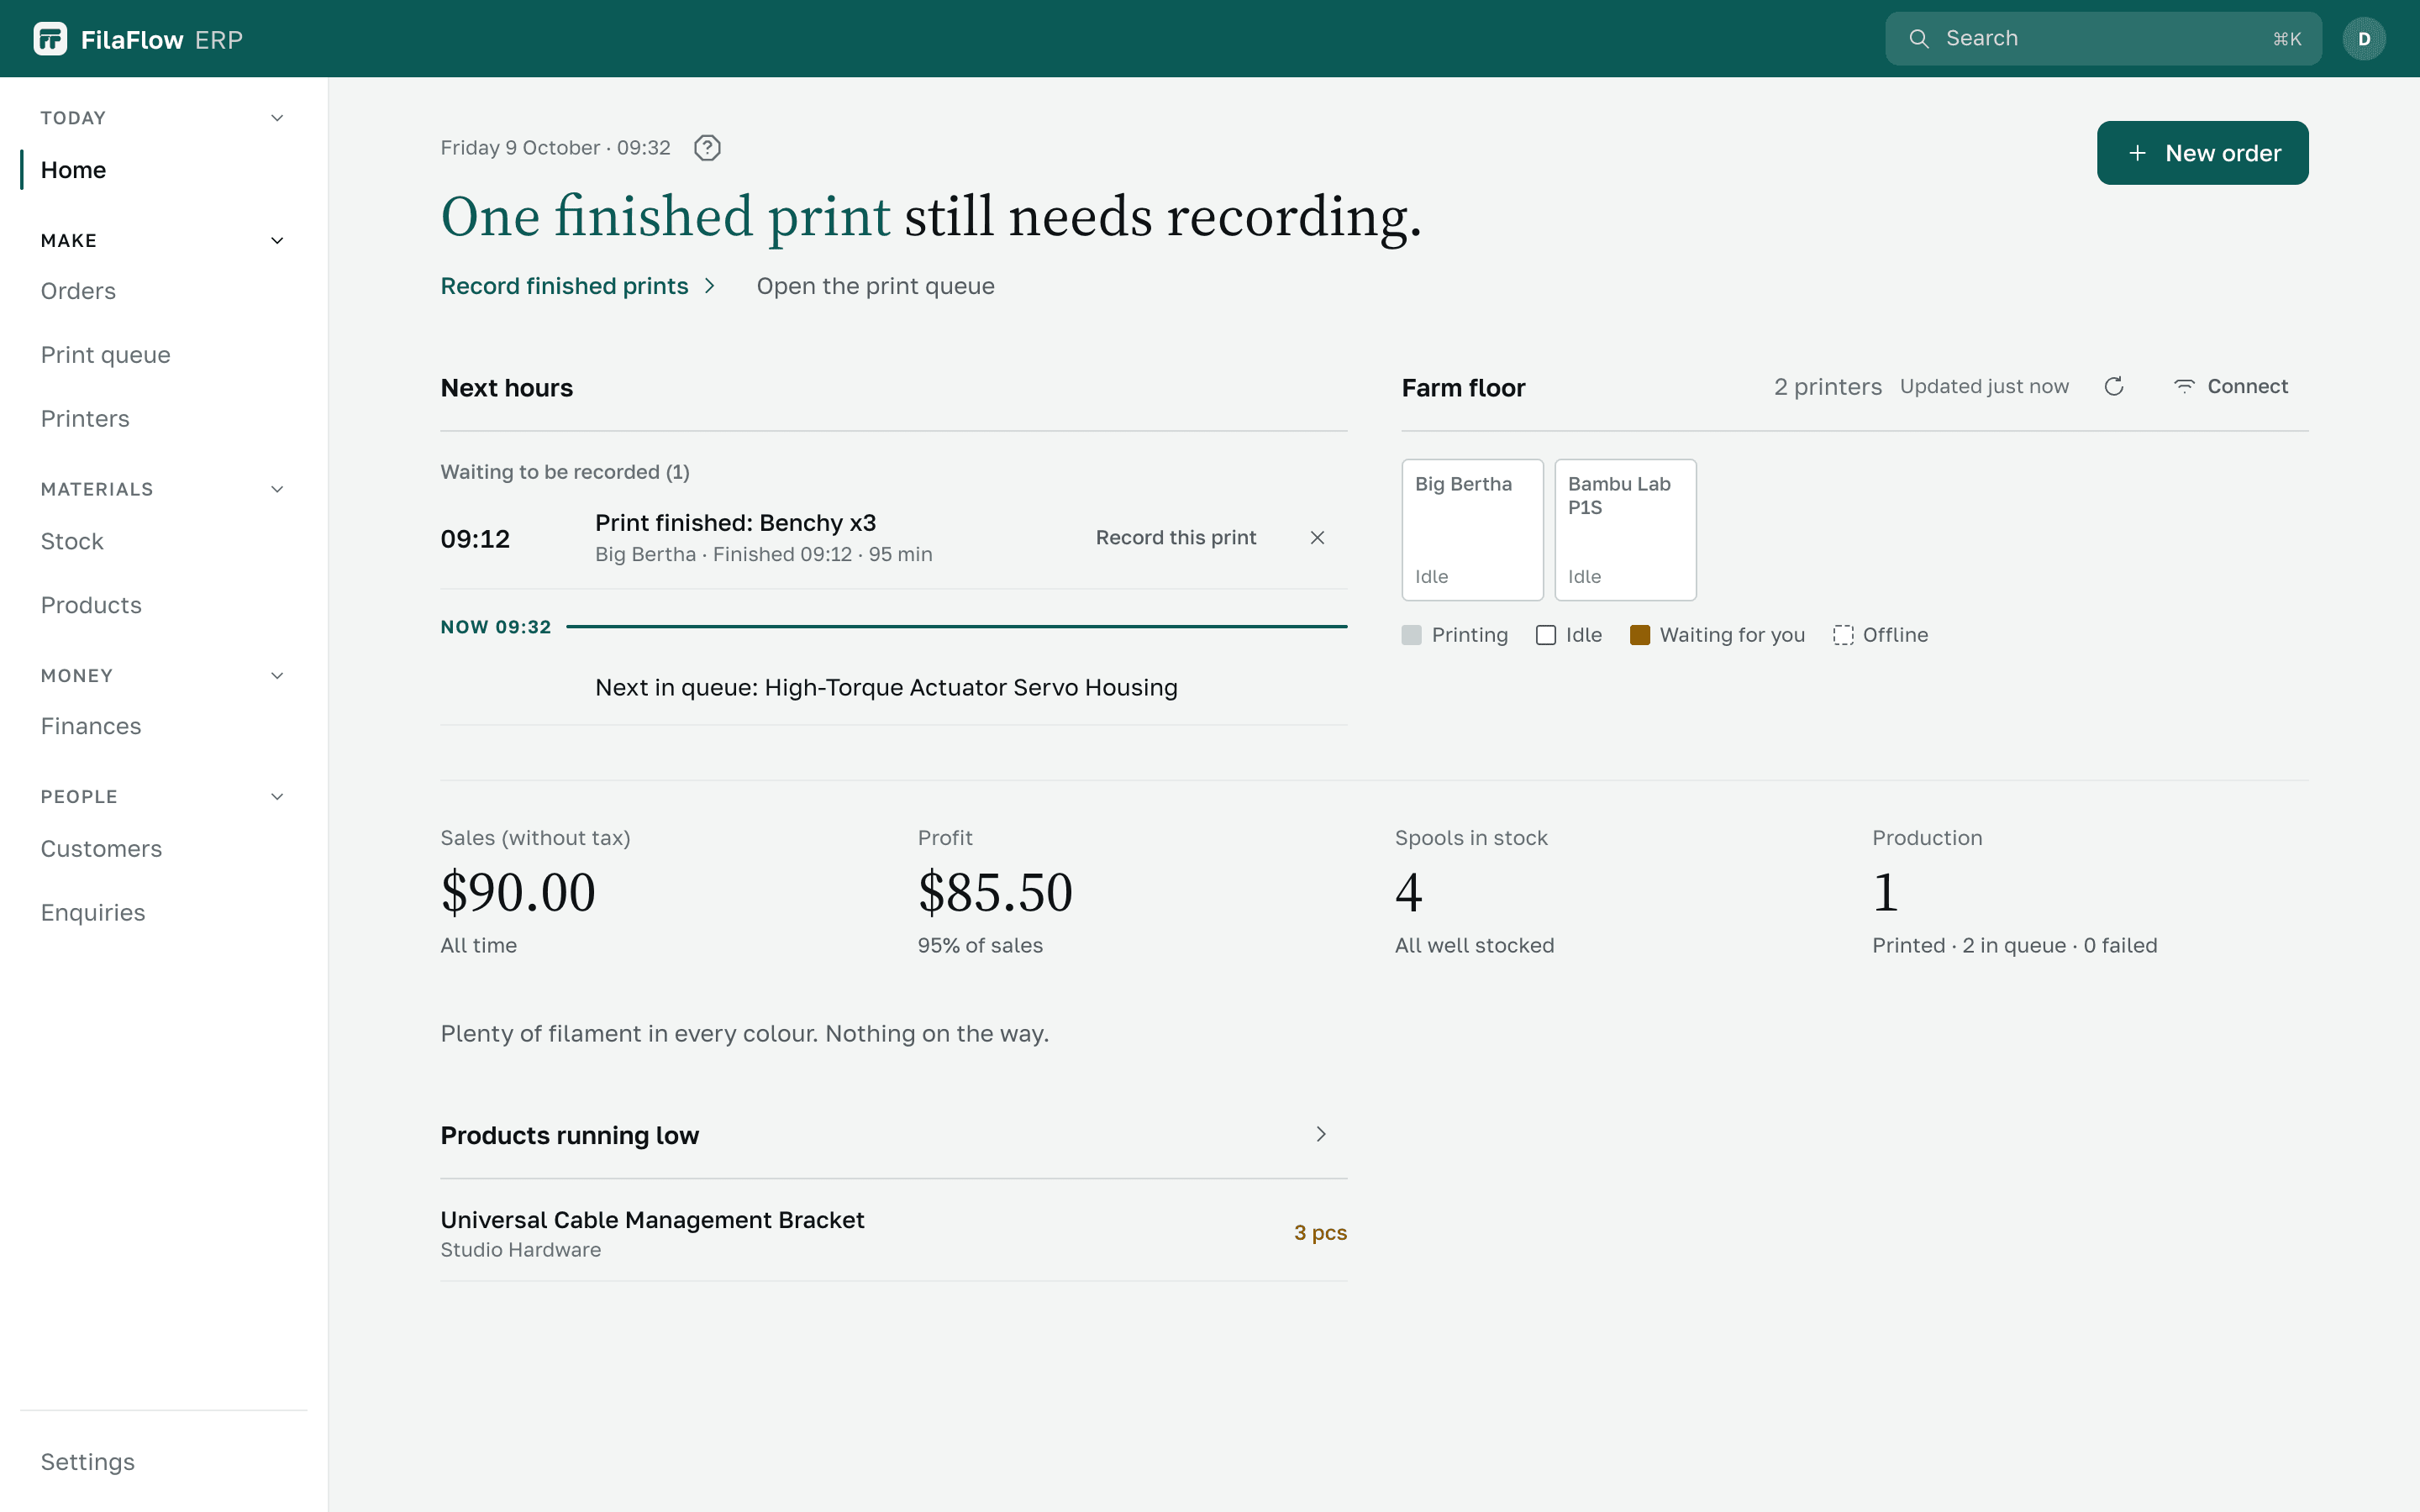Click the search magnifier icon
The image size is (2420, 1512).
coord(1918,39)
